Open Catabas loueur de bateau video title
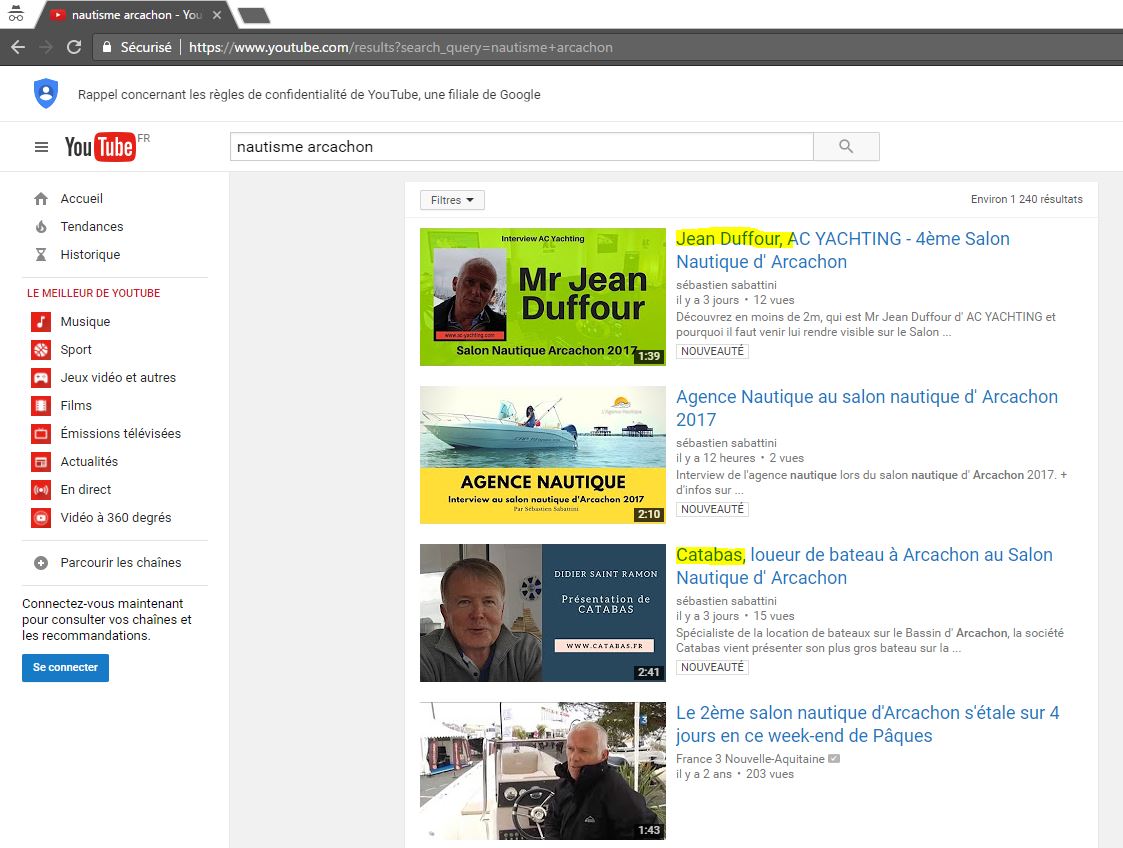 coord(864,566)
